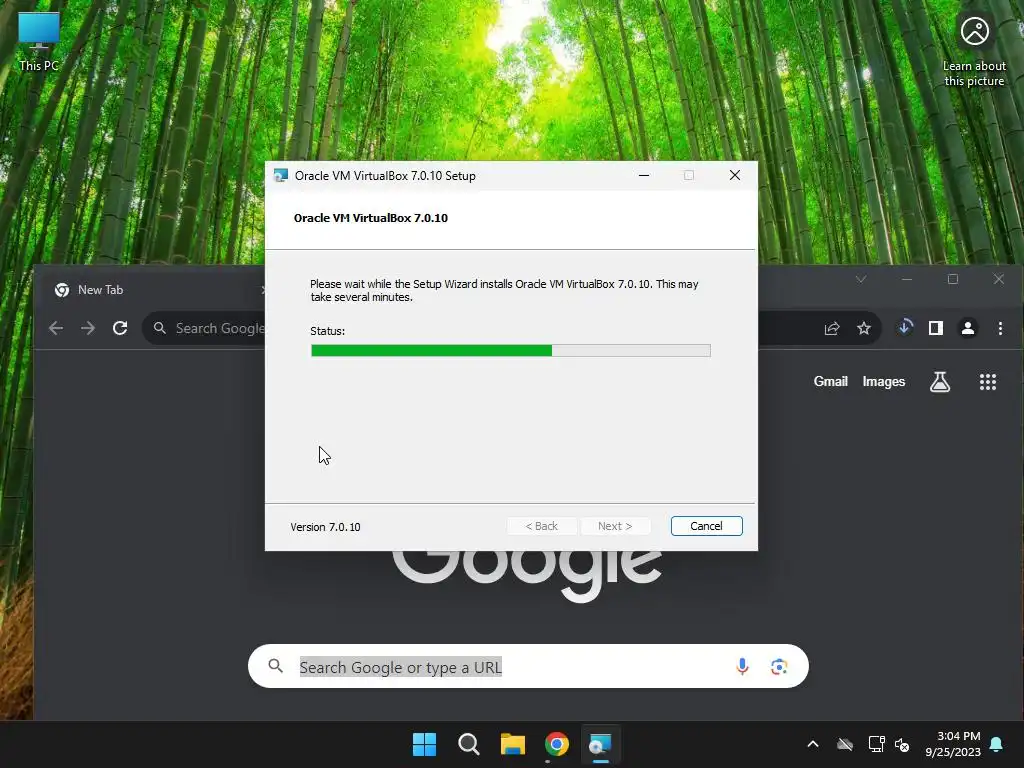
Task: Open clock and date panel
Action: (953, 744)
